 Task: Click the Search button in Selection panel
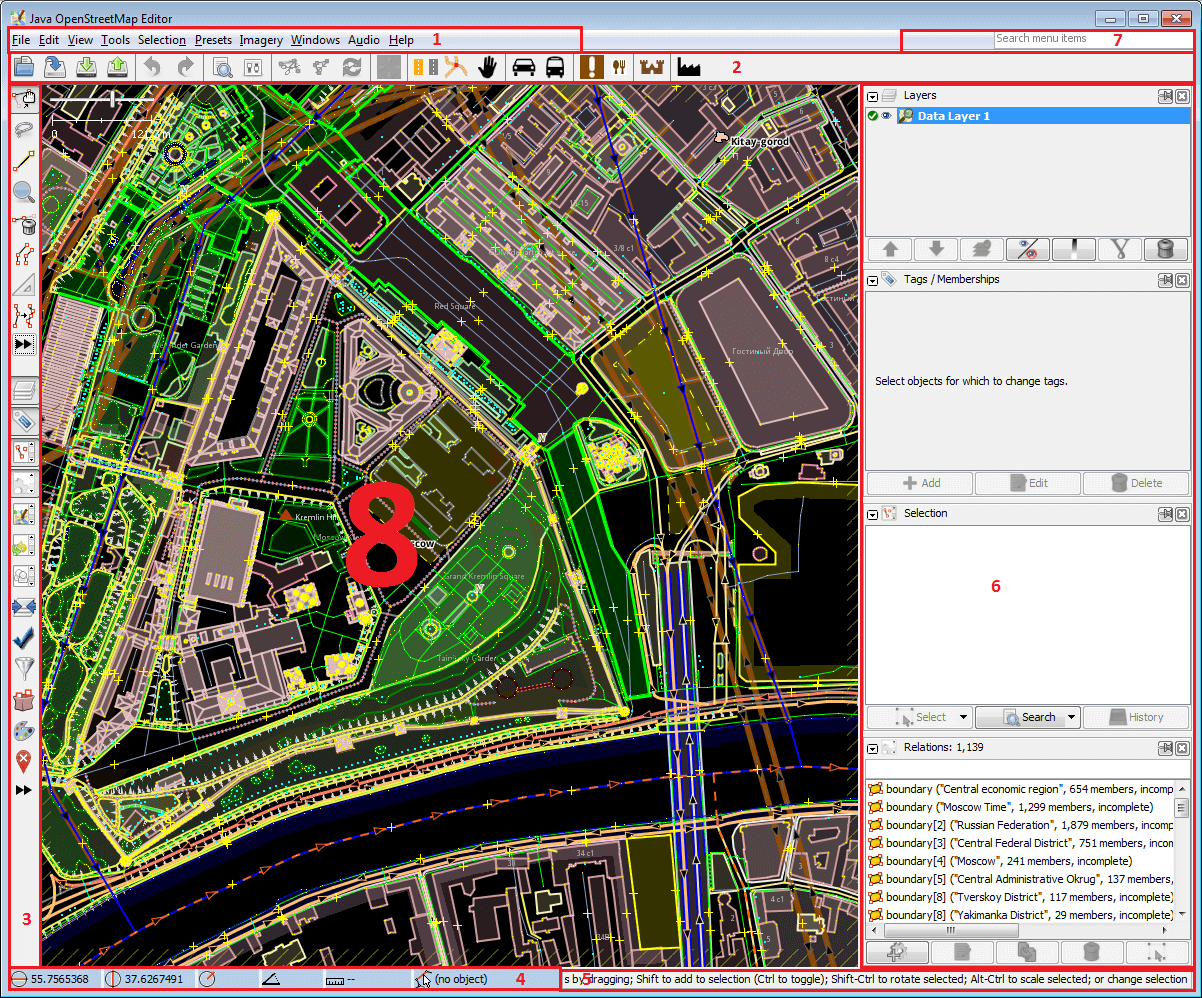click(x=1027, y=717)
